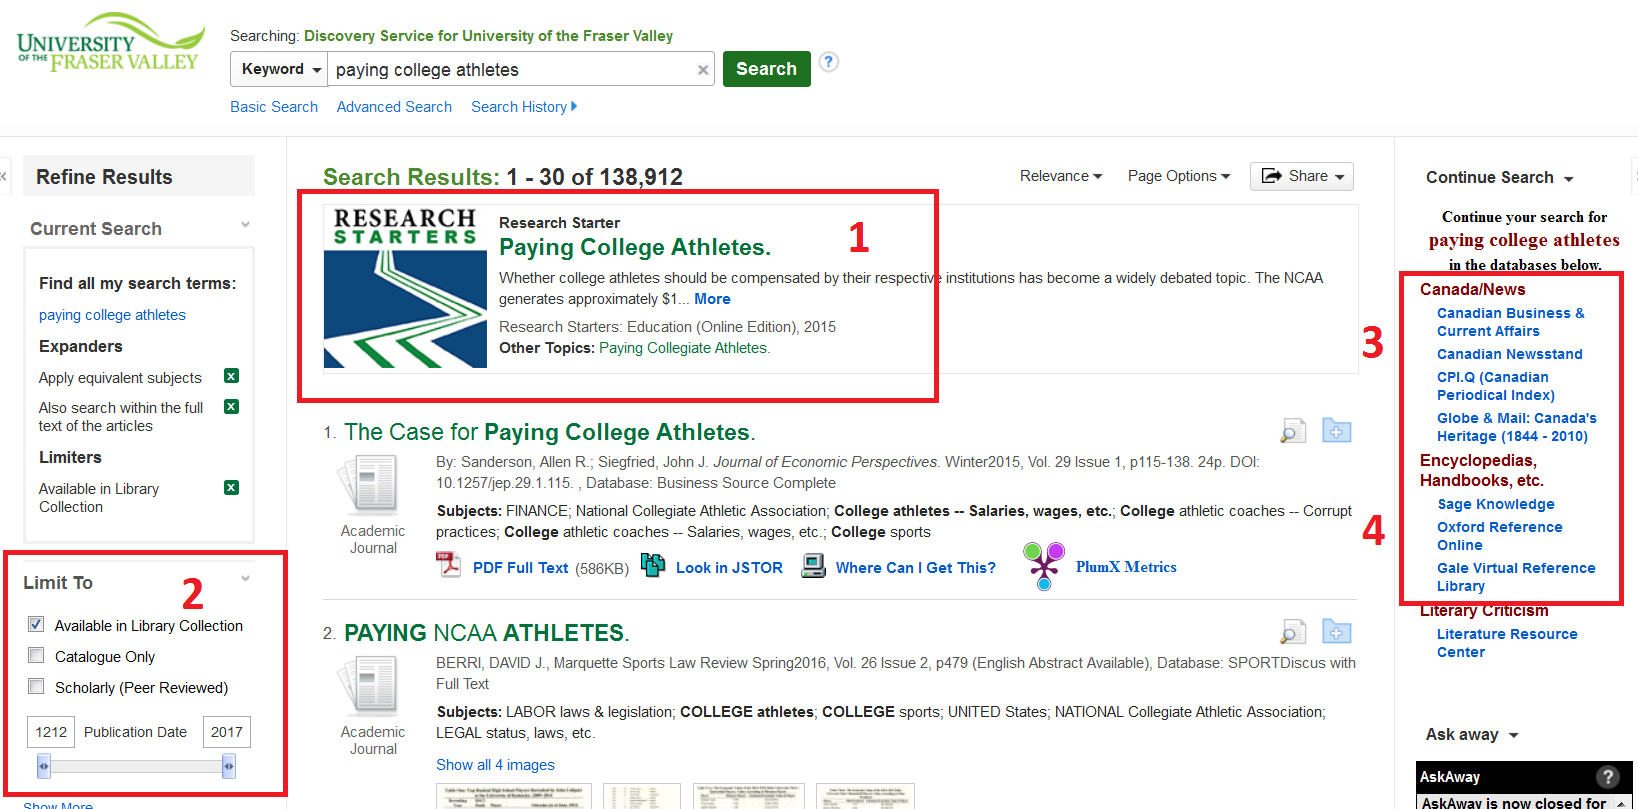
Task: Open 'Paying College Athletes.' Research Starter title
Action: point(635,247)
